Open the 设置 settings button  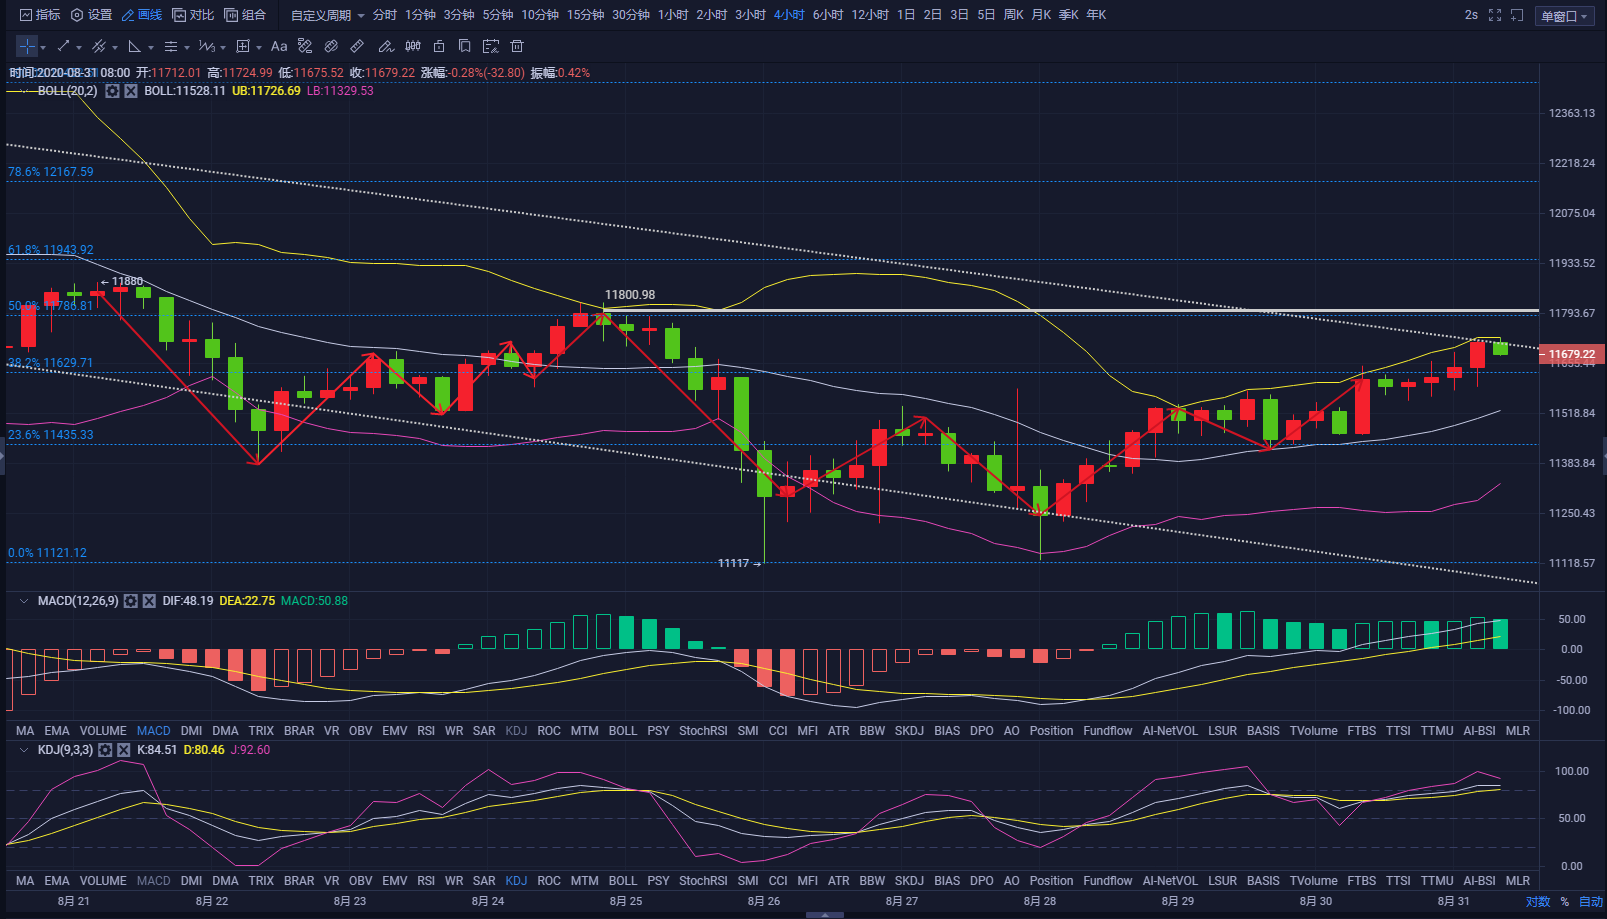pos(91,15)
